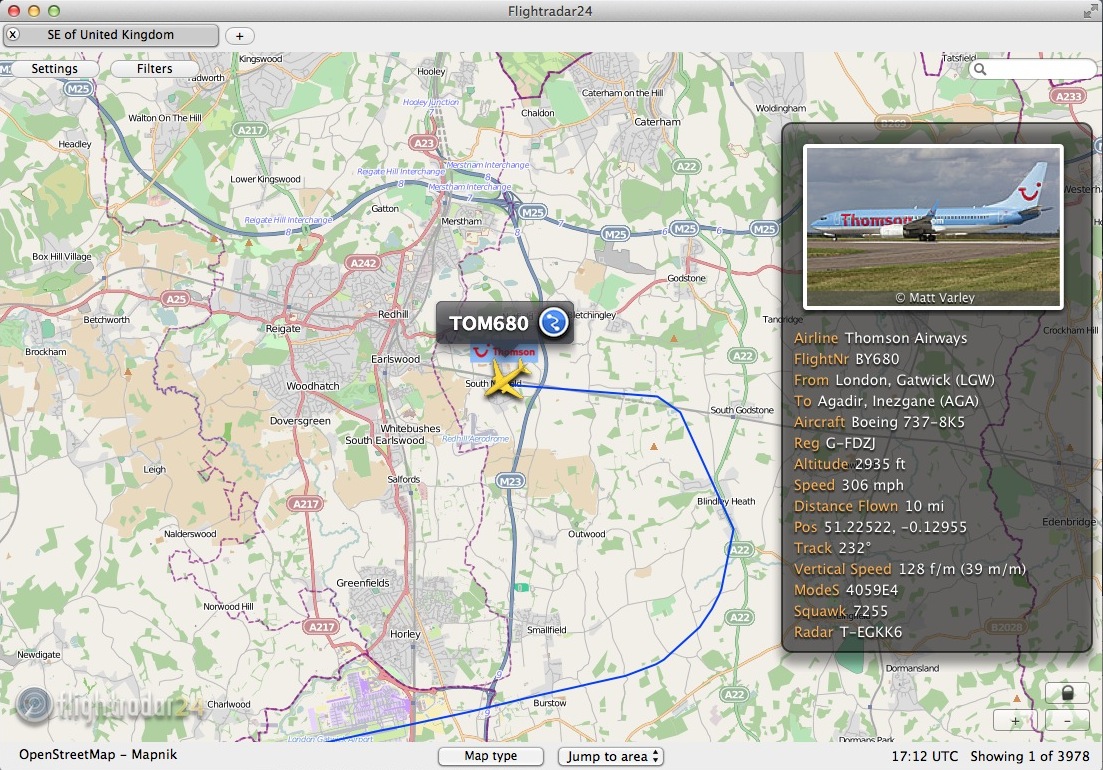Open the Map type selector
The image size is (1103, 770).
click(490, 756)
